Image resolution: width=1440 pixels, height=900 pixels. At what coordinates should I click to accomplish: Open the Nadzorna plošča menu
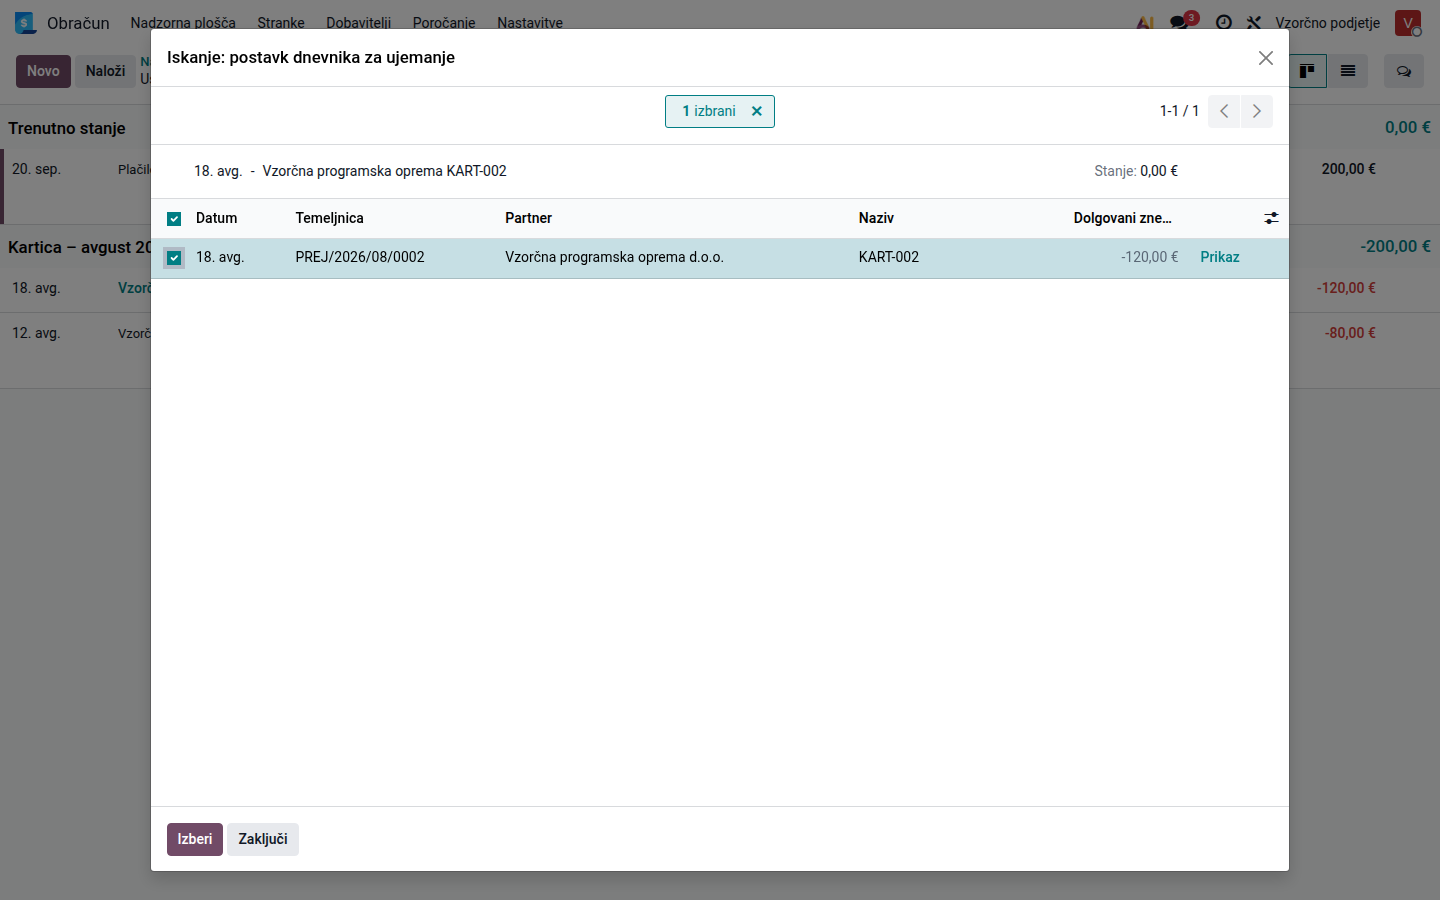point(183,22)
